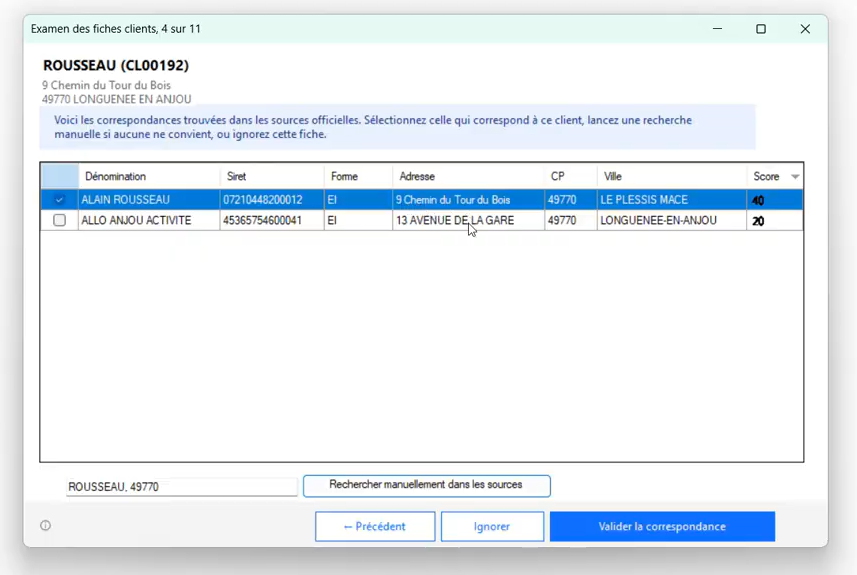This screenshot has width=857, height=575.
Task: Click Siret 07210448200012 cell
Action: point(272,200)
